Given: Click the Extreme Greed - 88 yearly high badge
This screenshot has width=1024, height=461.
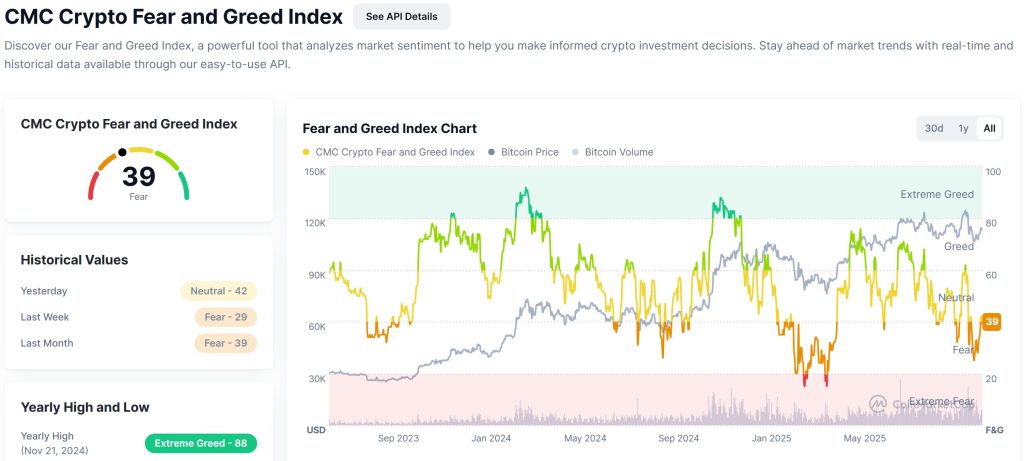Looking at the screenshot, I should pyautogui.click(x=200, y=443).
